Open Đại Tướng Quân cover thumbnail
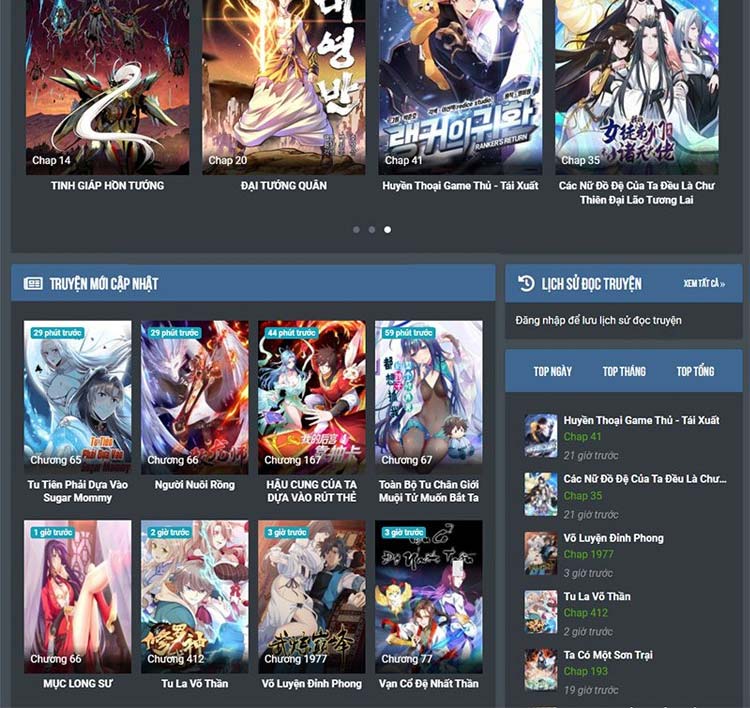The image size is (750, 708). pyautogui.click(x=284, y=87)
